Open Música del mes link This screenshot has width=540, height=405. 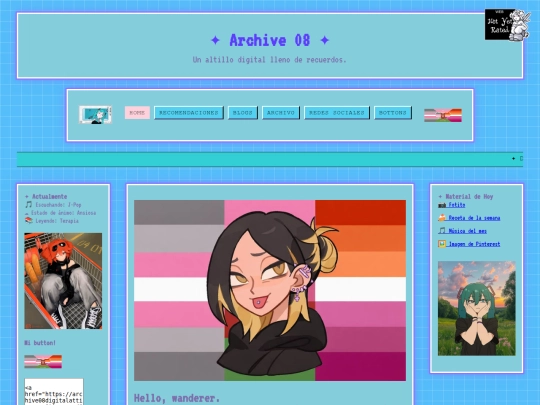pos(467,231)
